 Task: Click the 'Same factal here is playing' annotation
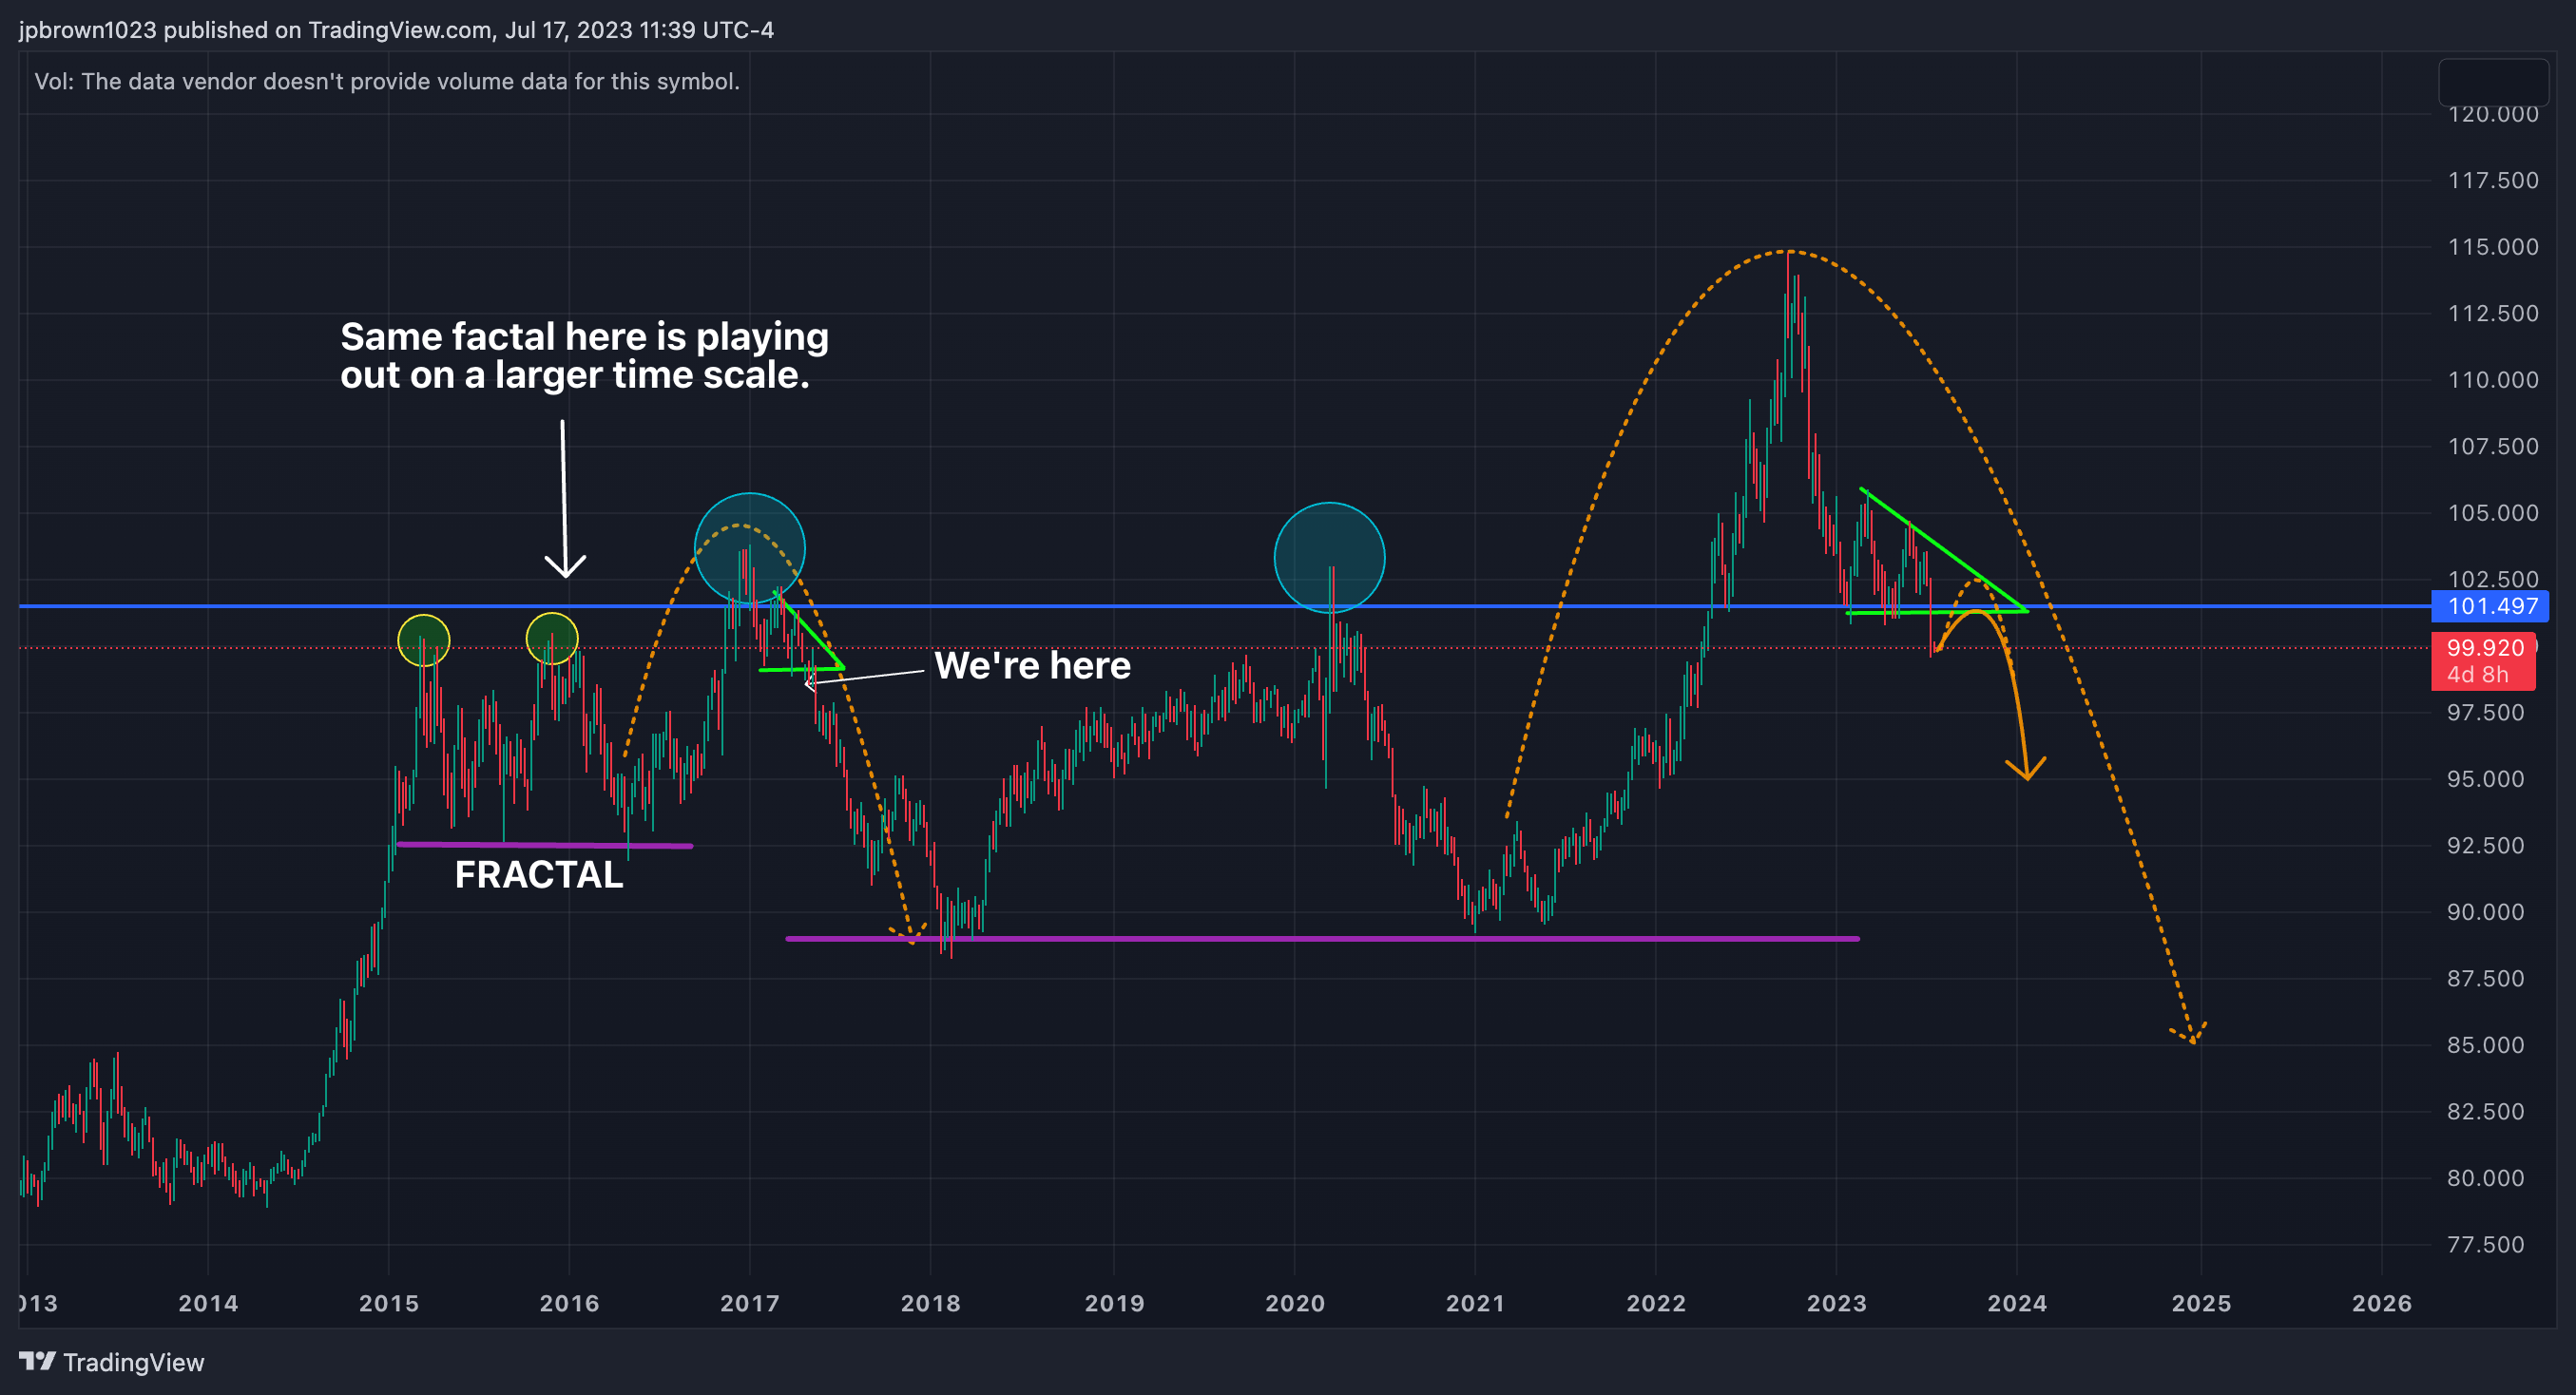(x=584, y=337)
